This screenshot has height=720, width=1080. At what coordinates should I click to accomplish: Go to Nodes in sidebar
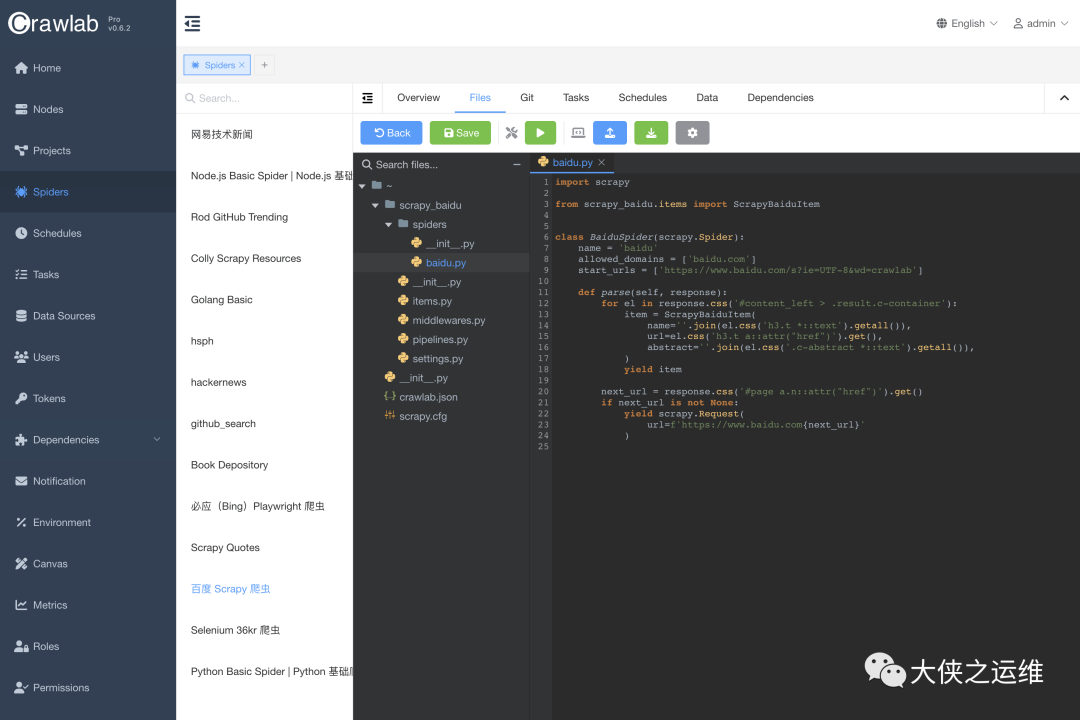tap(87, 110)
